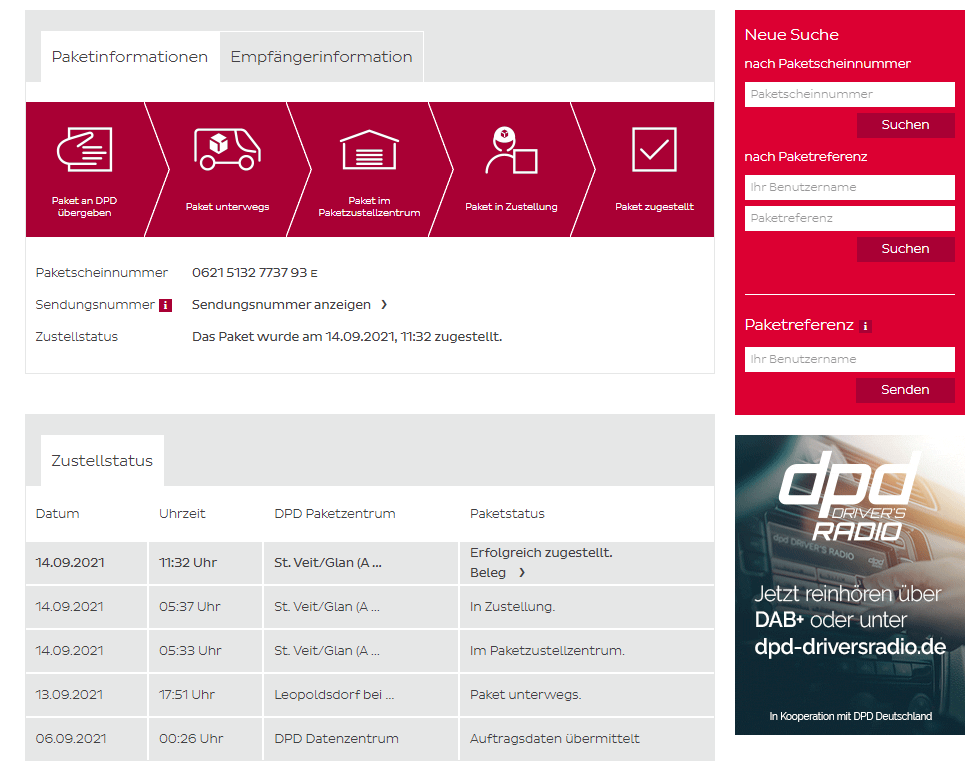
Task: Focus Benutzername field under 'nach Paketreferenz'
Action: pyautogui.click(x=849, y=187)
